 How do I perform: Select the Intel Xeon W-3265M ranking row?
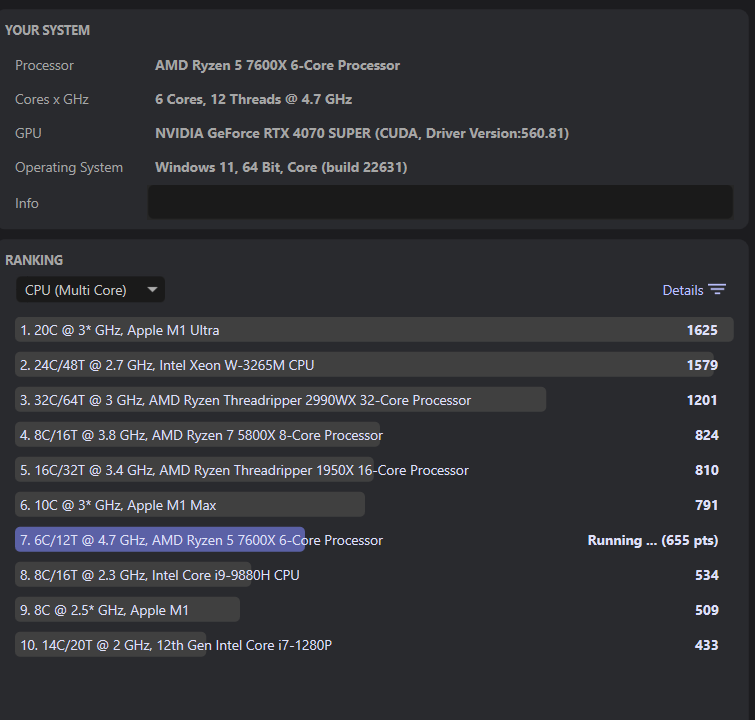374,365
